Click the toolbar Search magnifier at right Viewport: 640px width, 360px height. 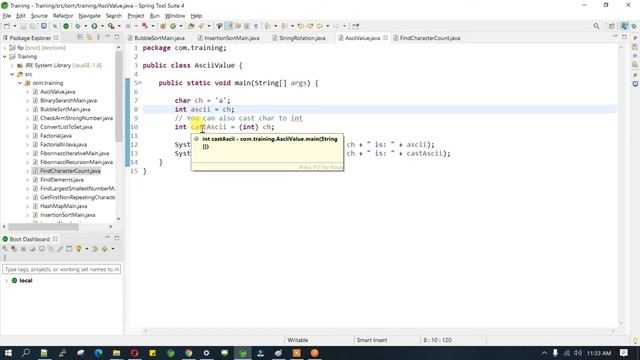pos(596,26)
